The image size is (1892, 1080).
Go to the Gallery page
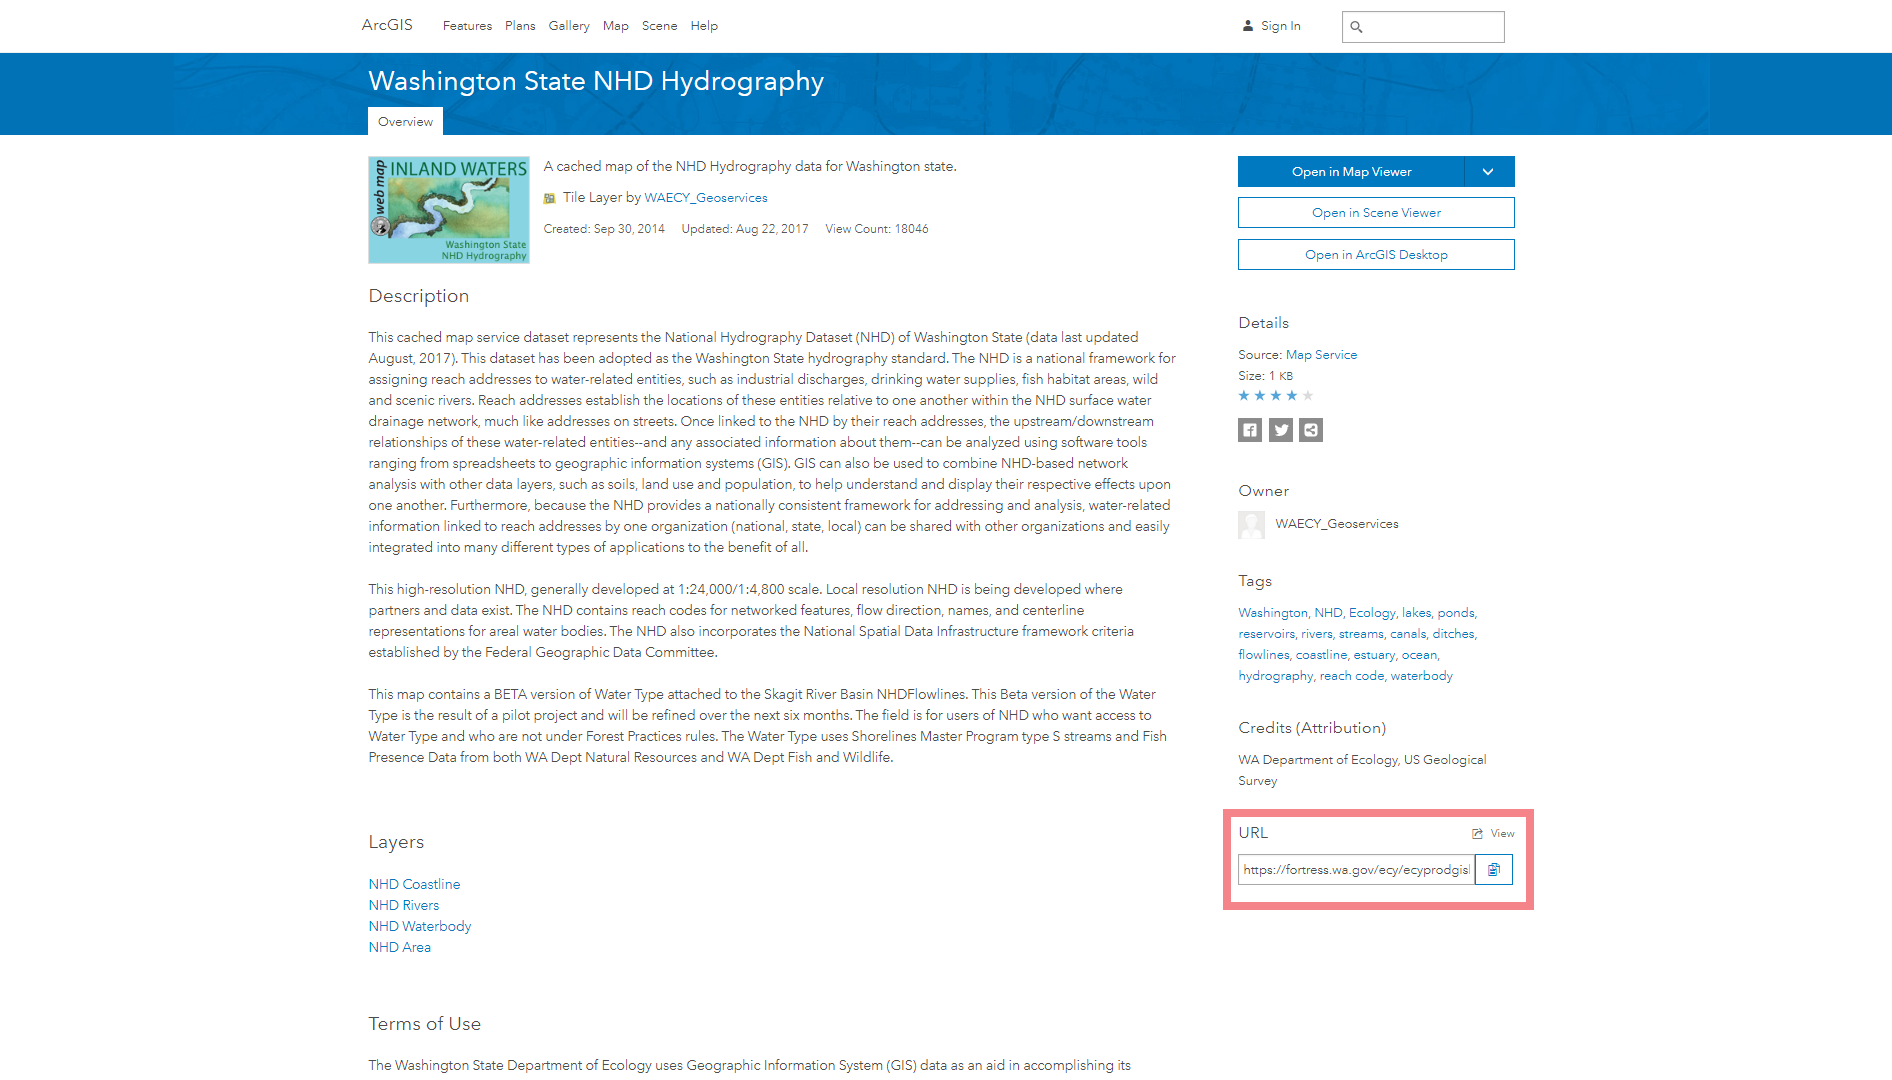click(569, 26)
